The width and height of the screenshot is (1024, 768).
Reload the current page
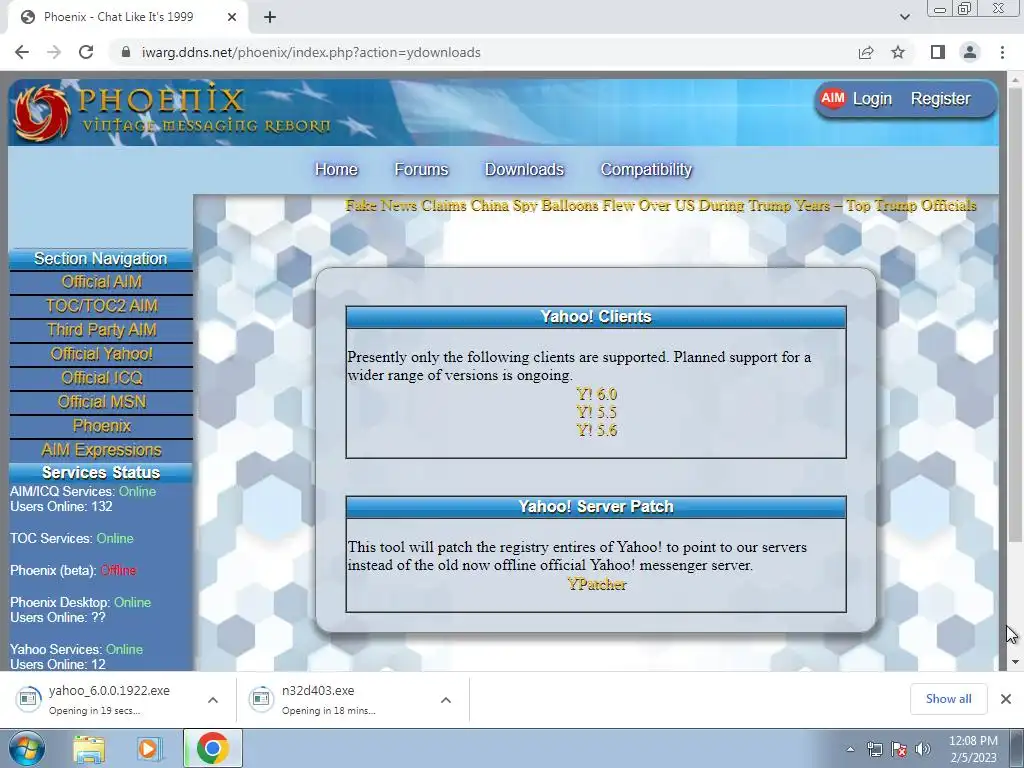point(86,52)
